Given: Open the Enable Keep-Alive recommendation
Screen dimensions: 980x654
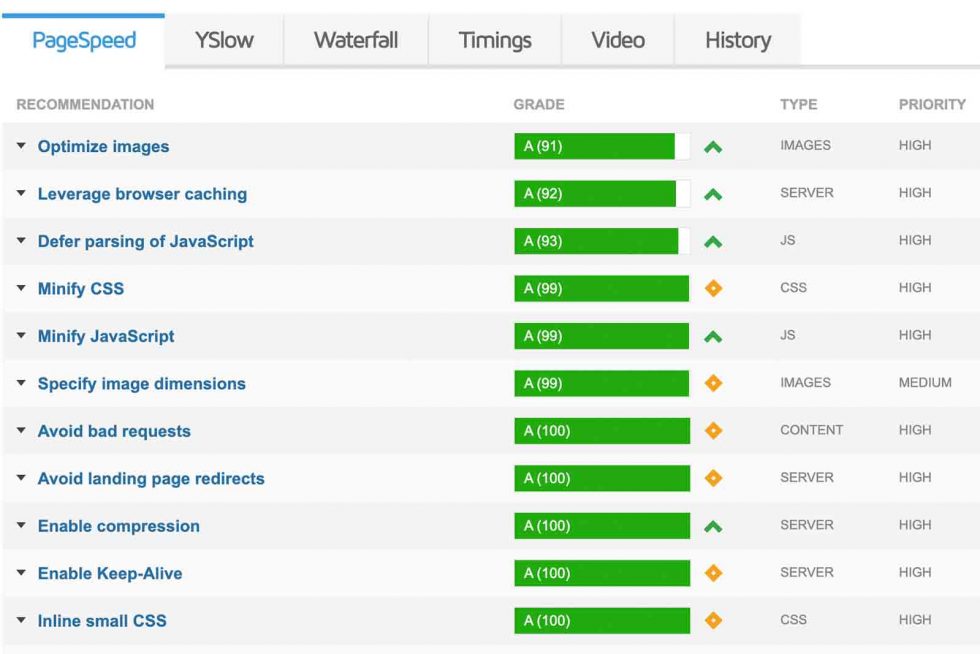Looking at the screenshot, I should tap(110, 574).
